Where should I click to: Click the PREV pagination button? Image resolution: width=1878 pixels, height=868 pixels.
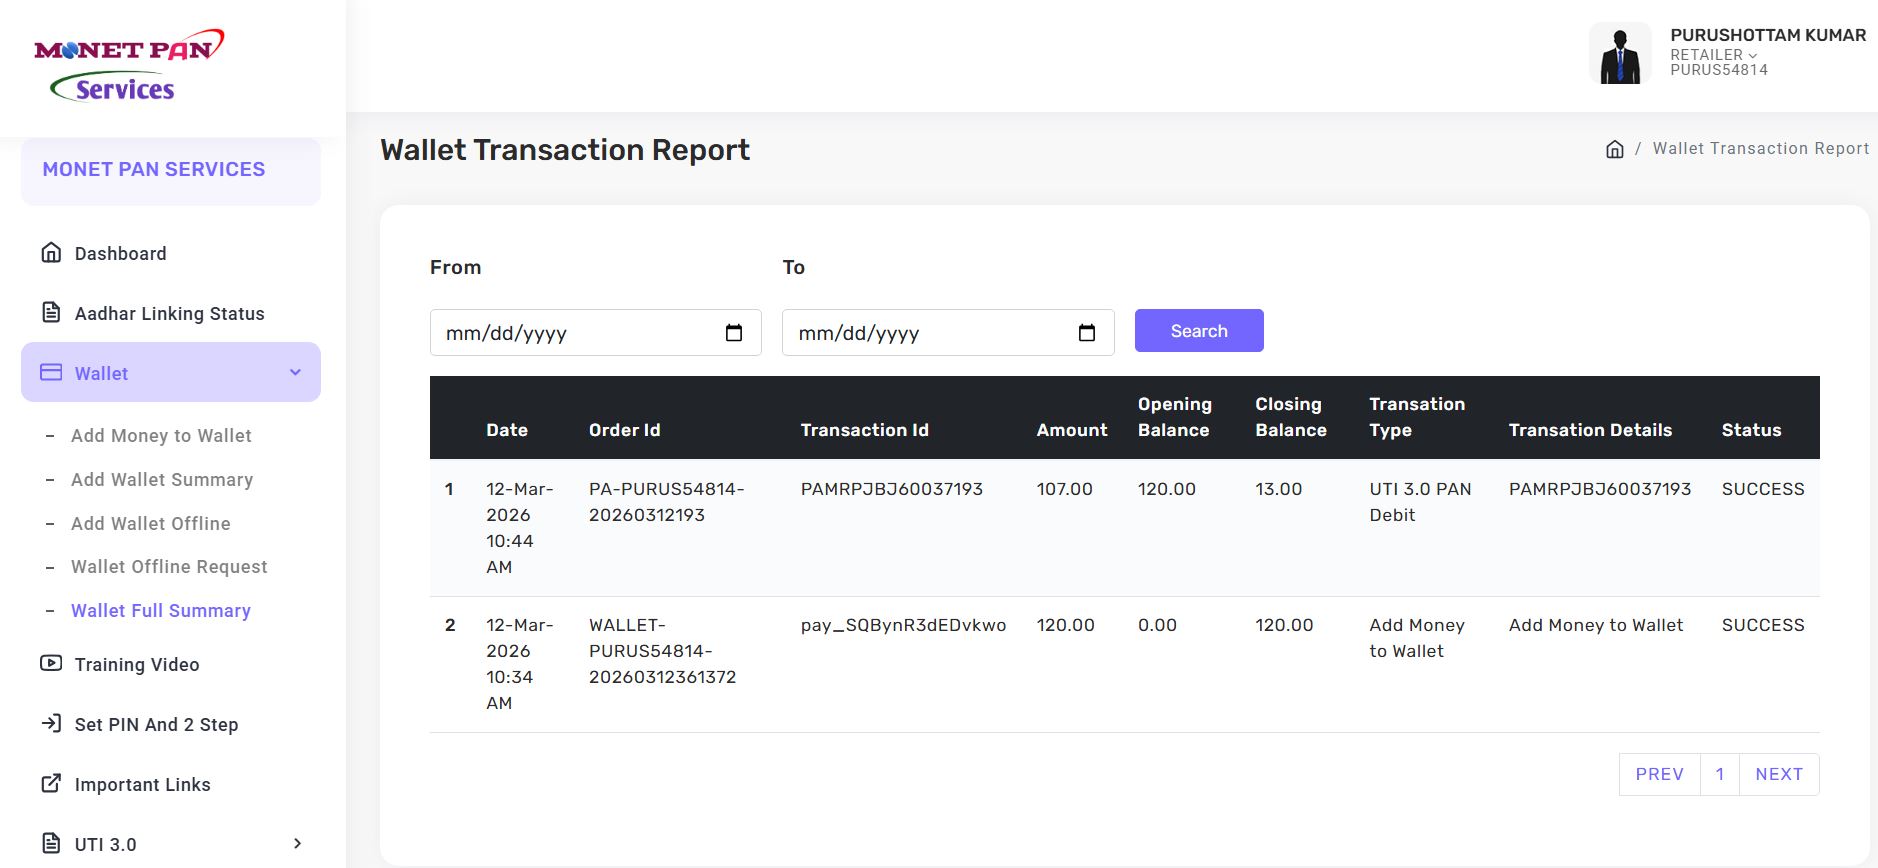[1659, 775]
